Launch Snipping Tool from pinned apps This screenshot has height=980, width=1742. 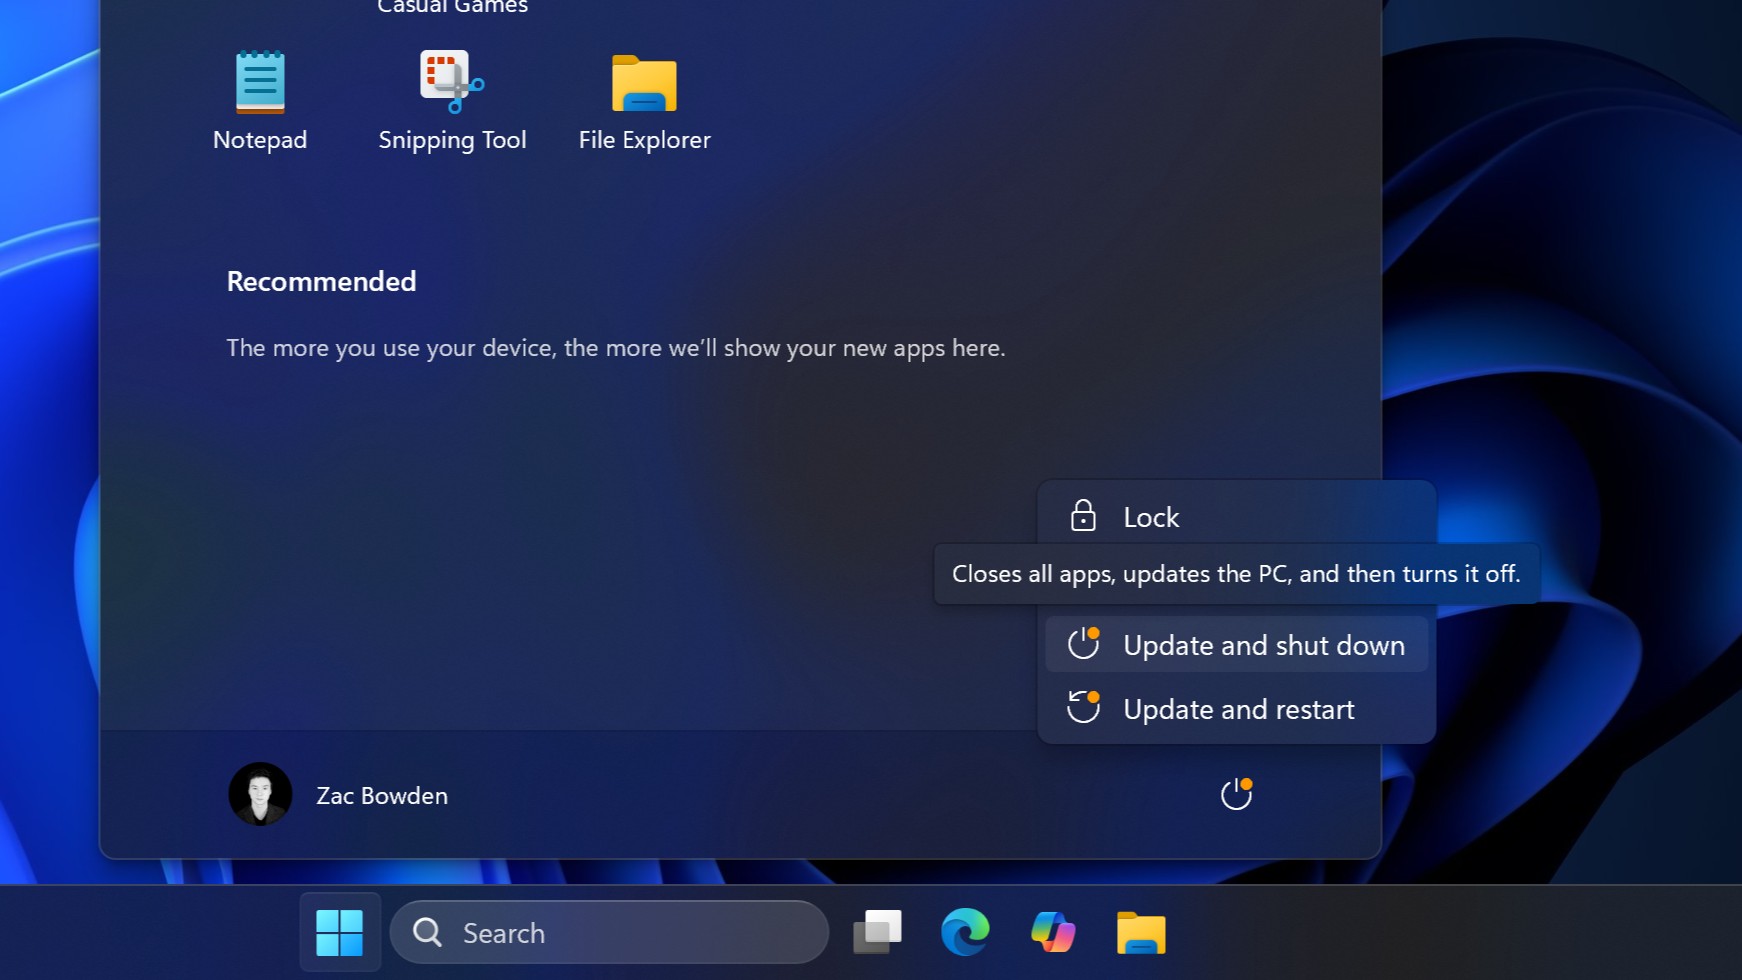[452, 83]
